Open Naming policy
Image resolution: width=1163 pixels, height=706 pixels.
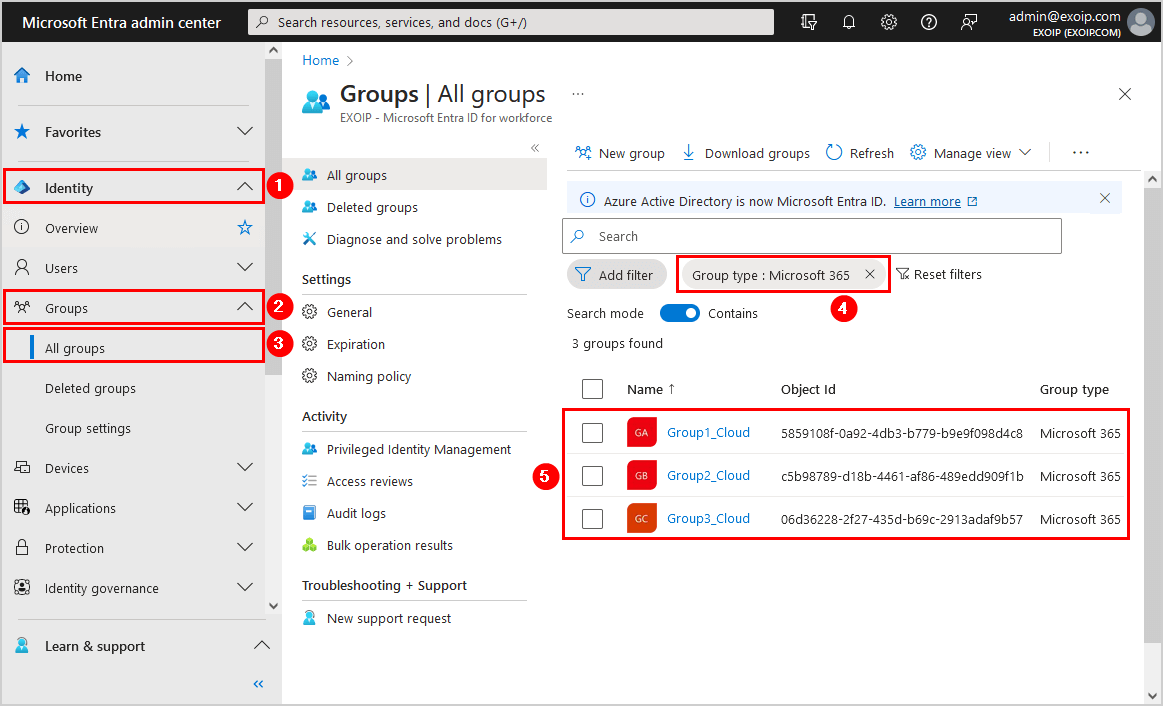pyautogui.click(x=369, y=376)
